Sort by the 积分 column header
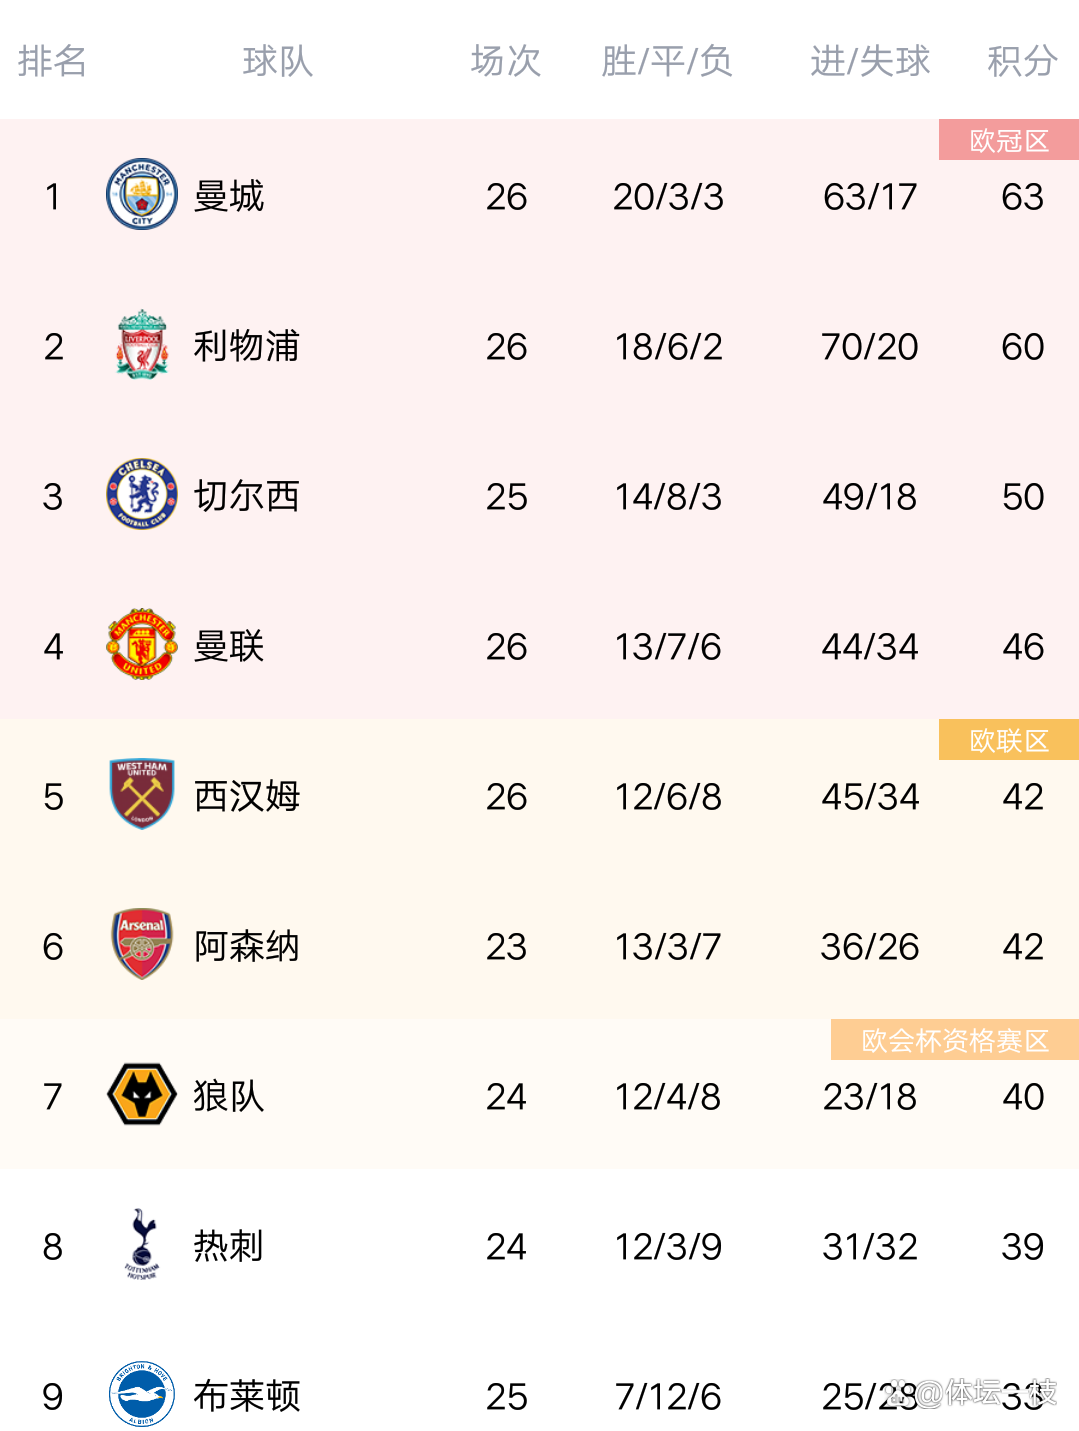Screen dimensions: 1079x1431 point(1022,62)
